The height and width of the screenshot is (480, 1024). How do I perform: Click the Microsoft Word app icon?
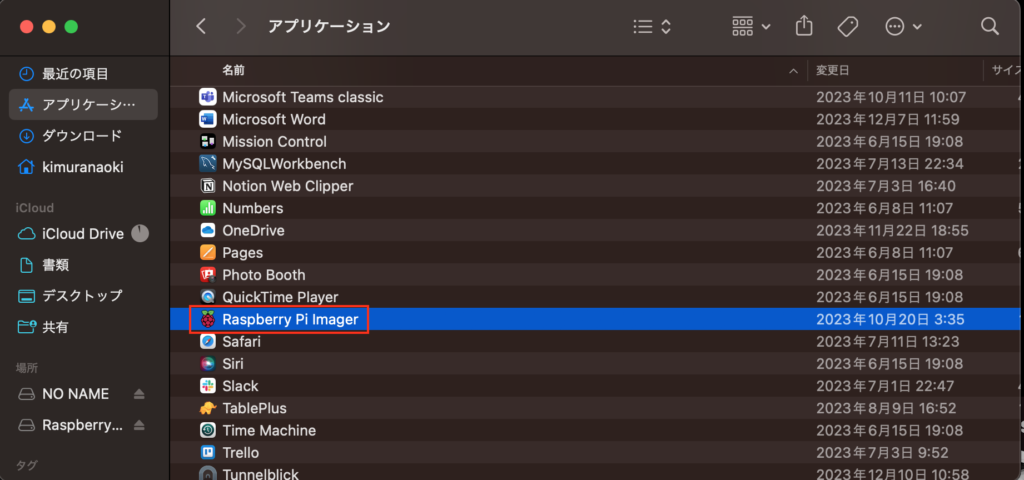(208, 120)
